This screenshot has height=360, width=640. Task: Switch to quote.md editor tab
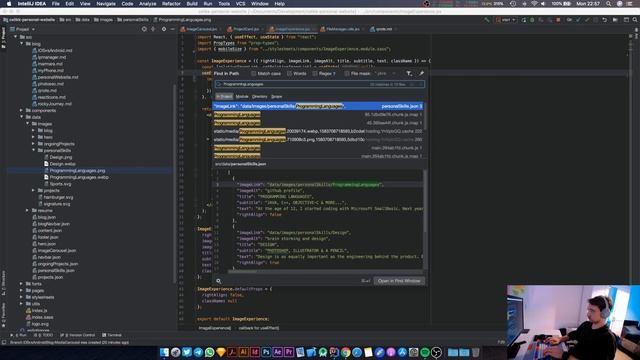[x=383, y=29]
